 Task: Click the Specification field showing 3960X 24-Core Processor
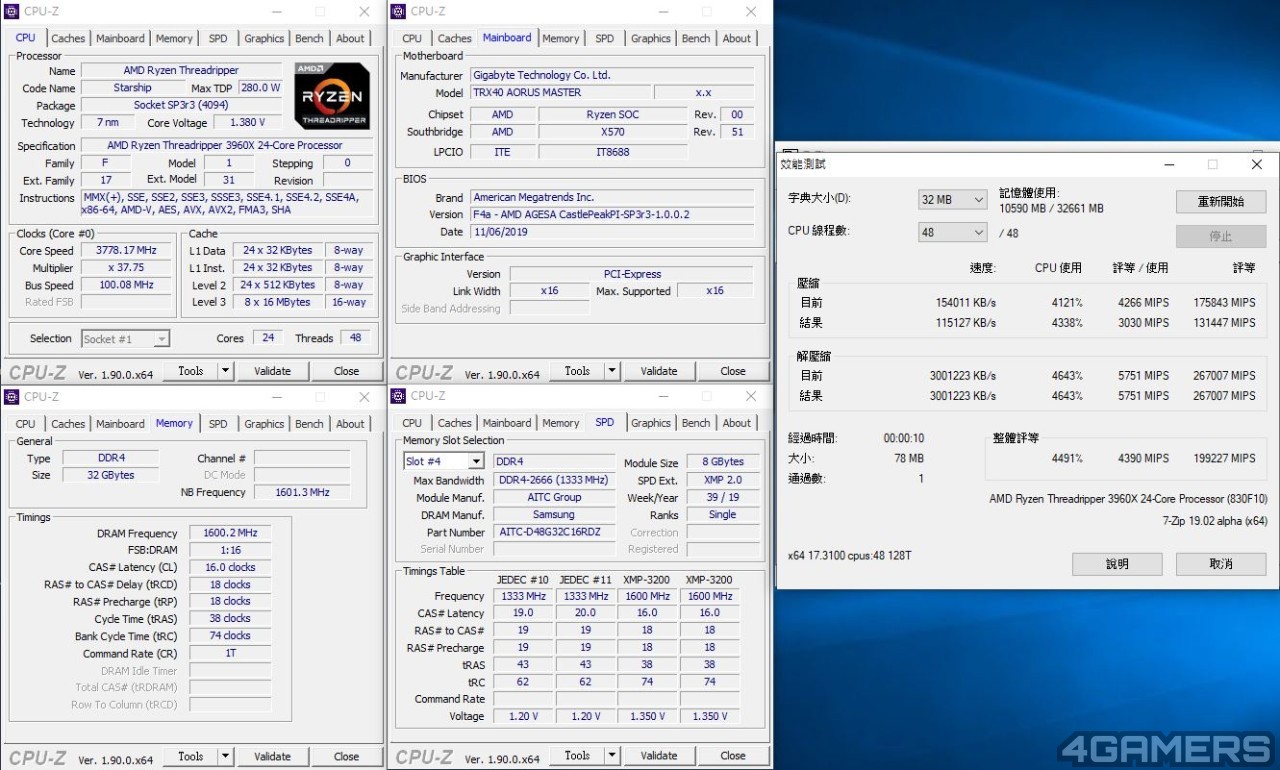pyautogui.click(x=227, y=146)
